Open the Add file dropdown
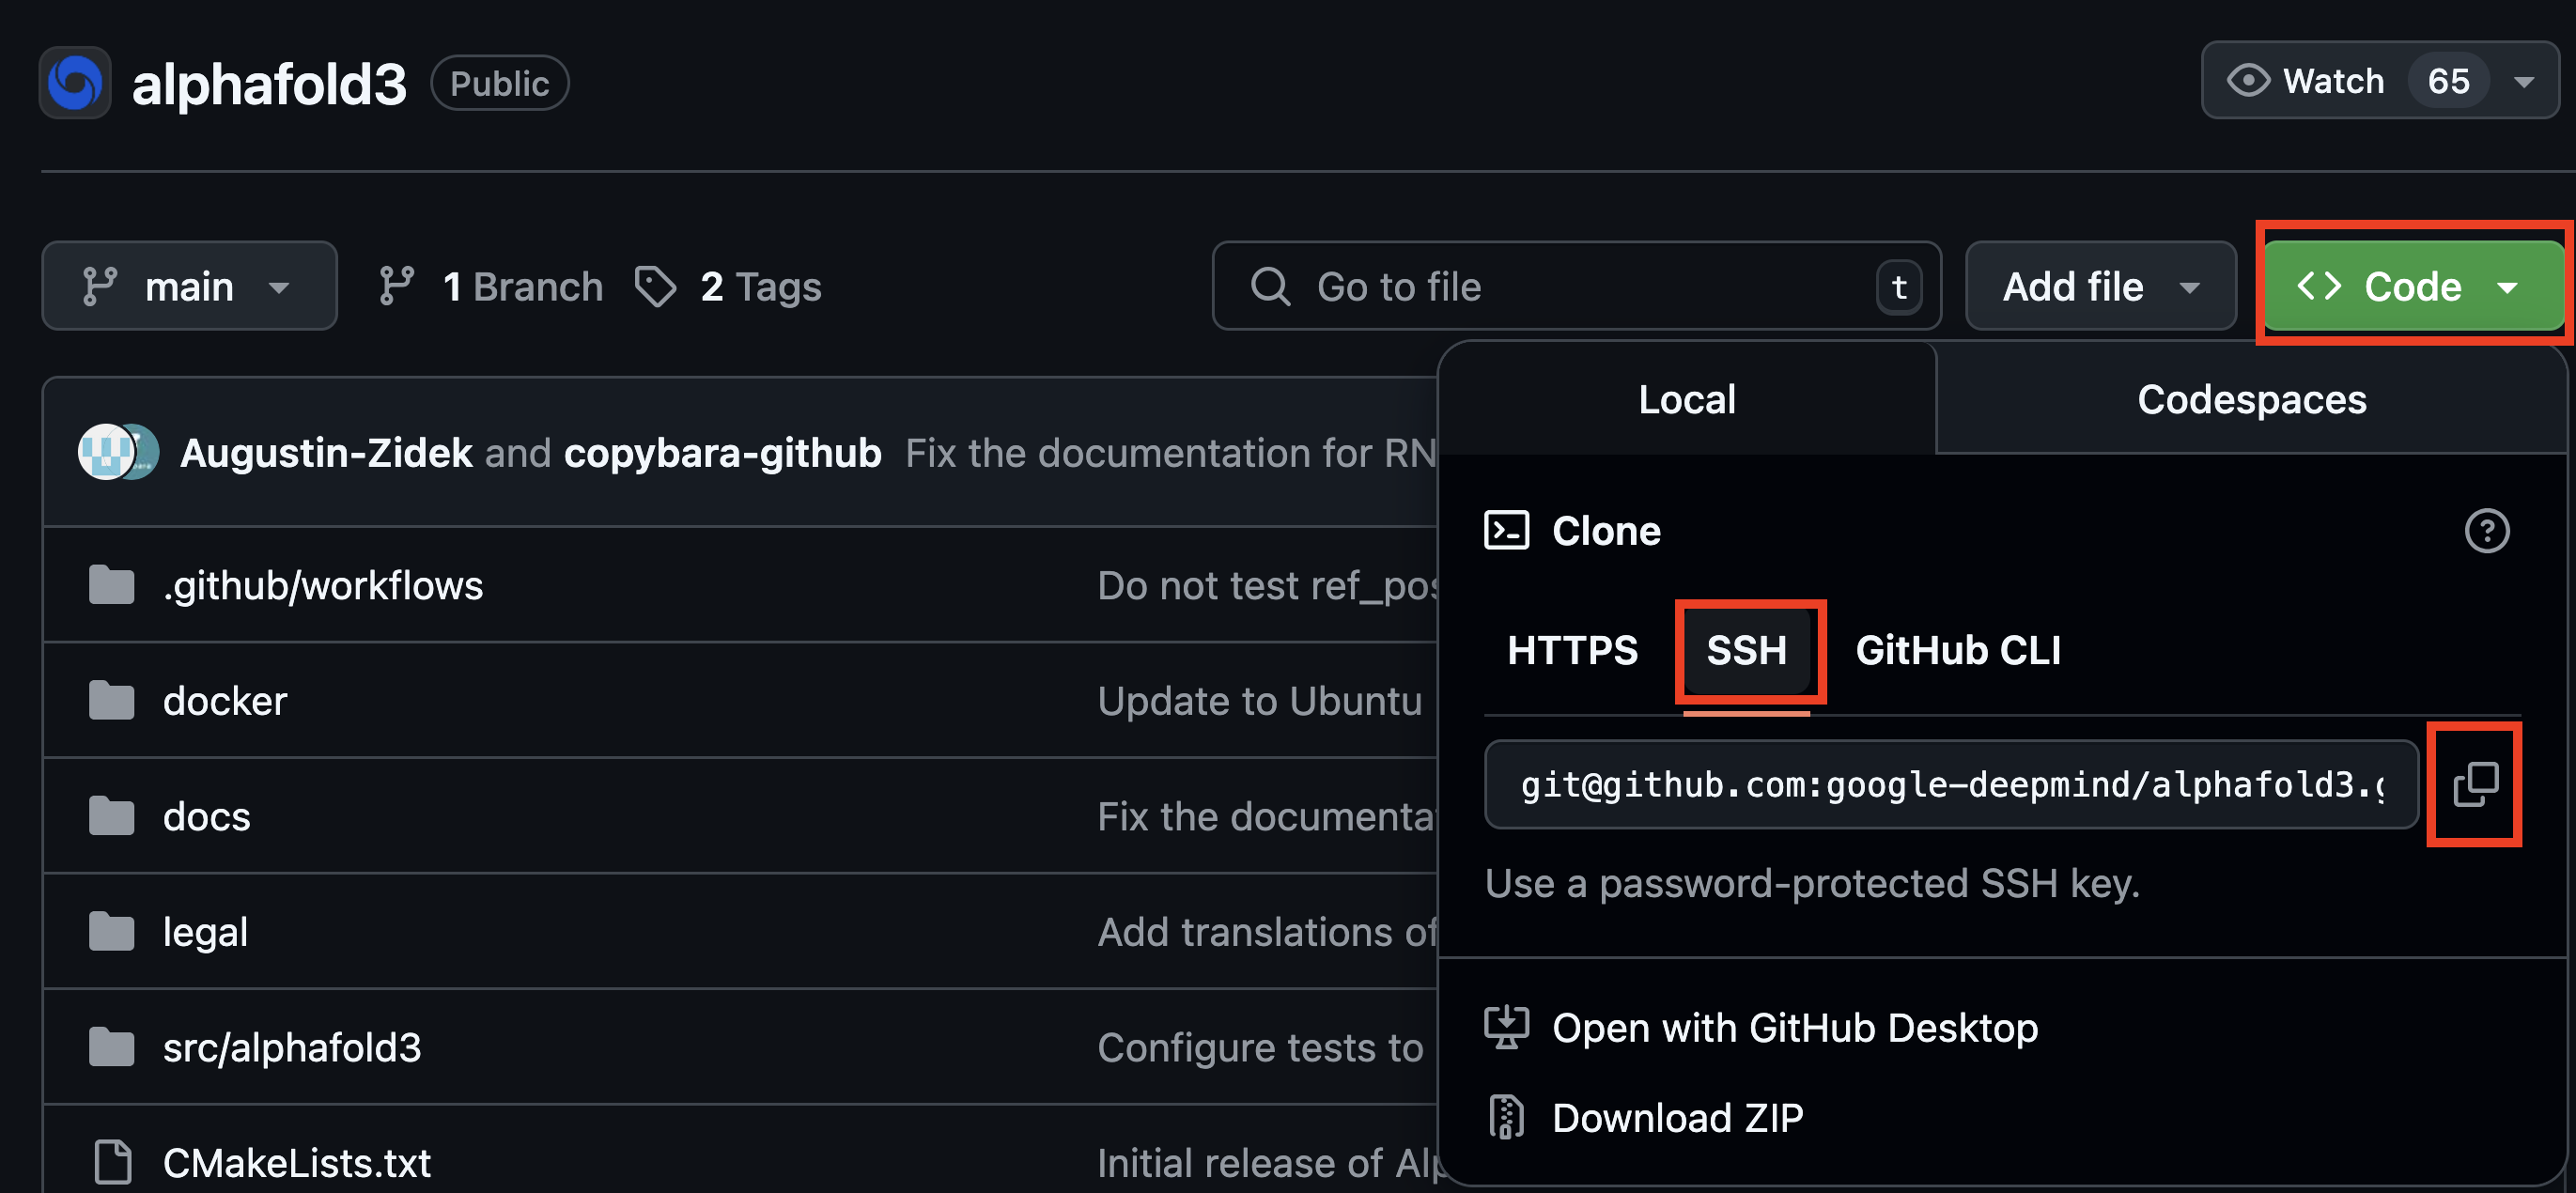2576x1193 pixels. pos(2099,286)
